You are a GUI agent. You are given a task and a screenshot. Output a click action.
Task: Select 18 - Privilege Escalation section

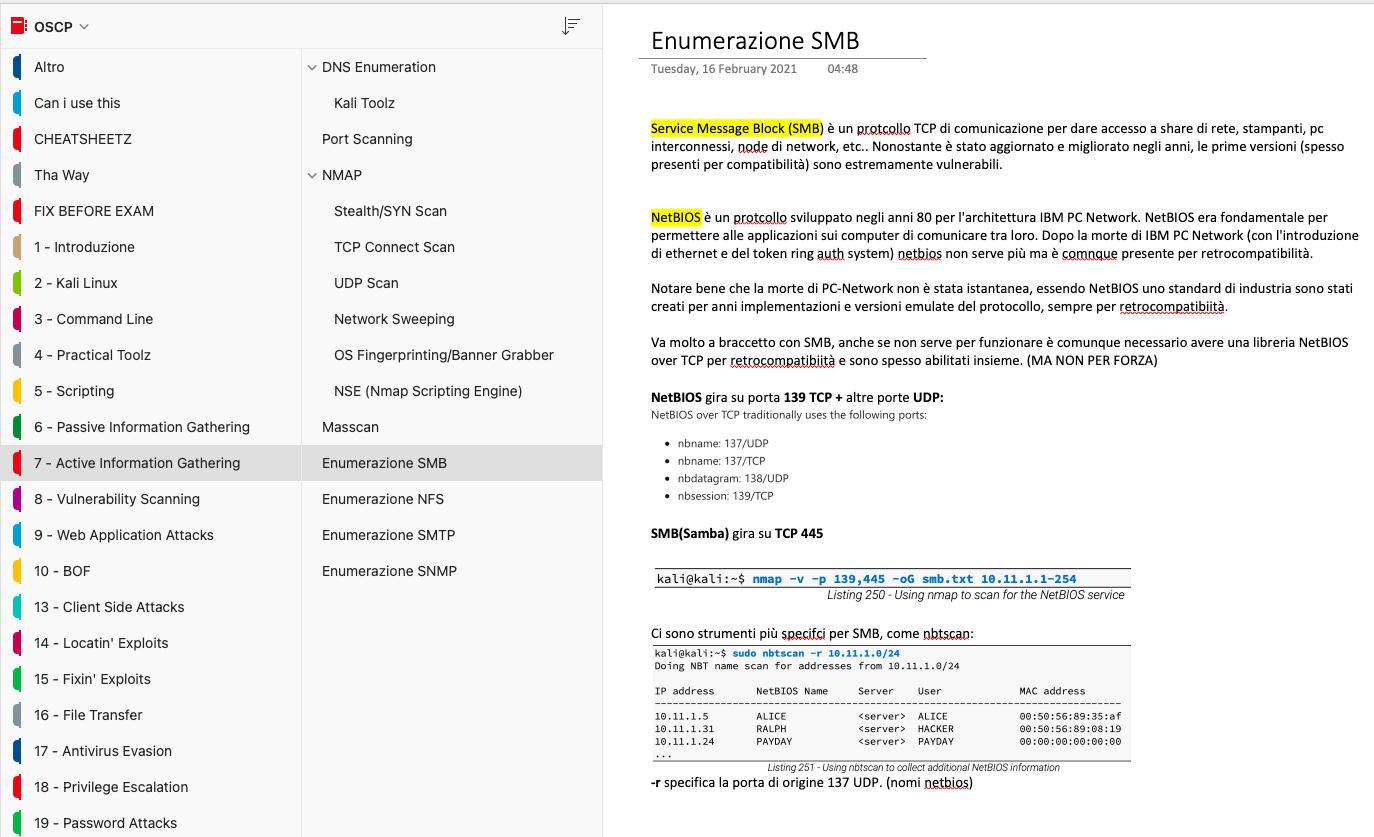[151, 787]
